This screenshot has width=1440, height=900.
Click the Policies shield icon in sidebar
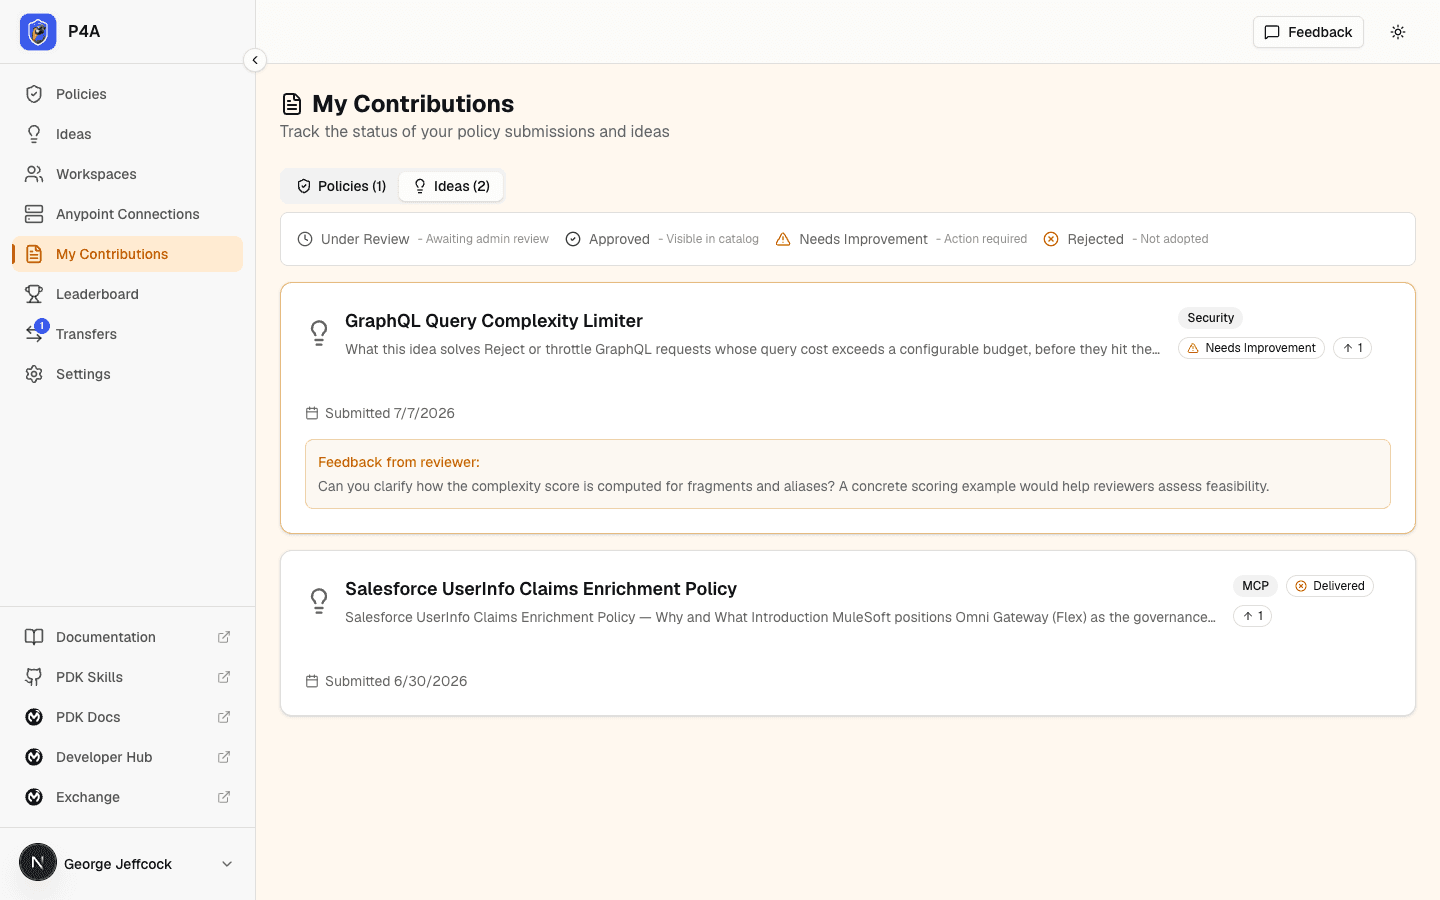click(34, 94)
